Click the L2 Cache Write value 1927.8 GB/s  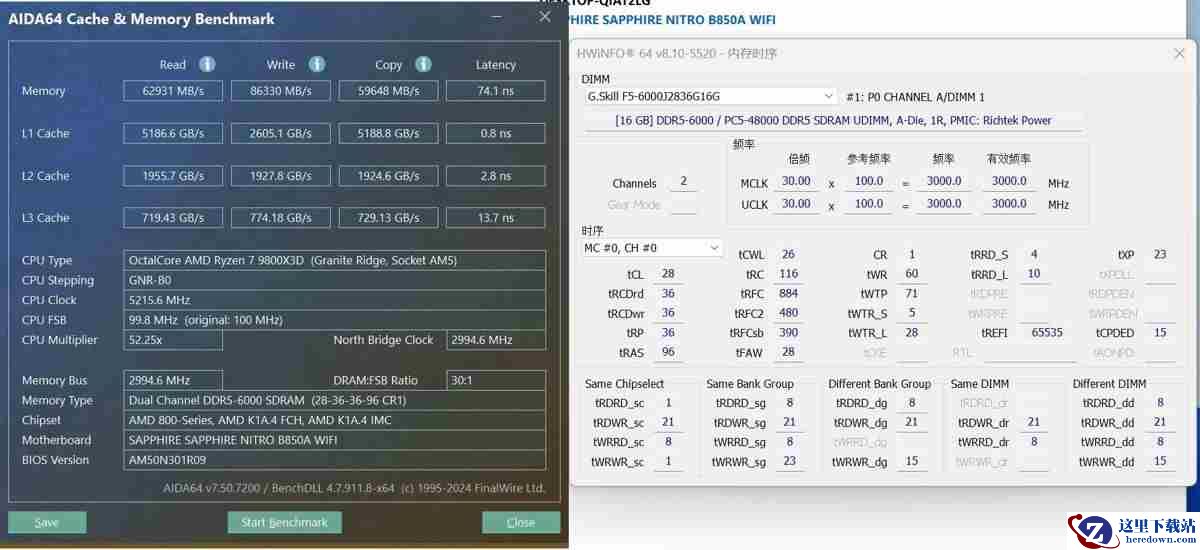[280, 176]
